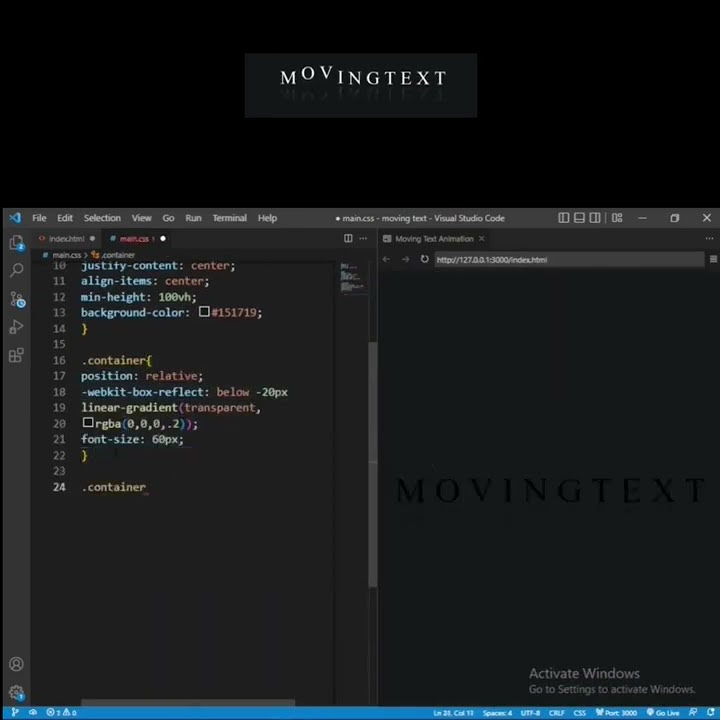This screenshot has width=720, height=720.
Task: Open errors and warnings in status bar
Action: [x=61, y=712]
